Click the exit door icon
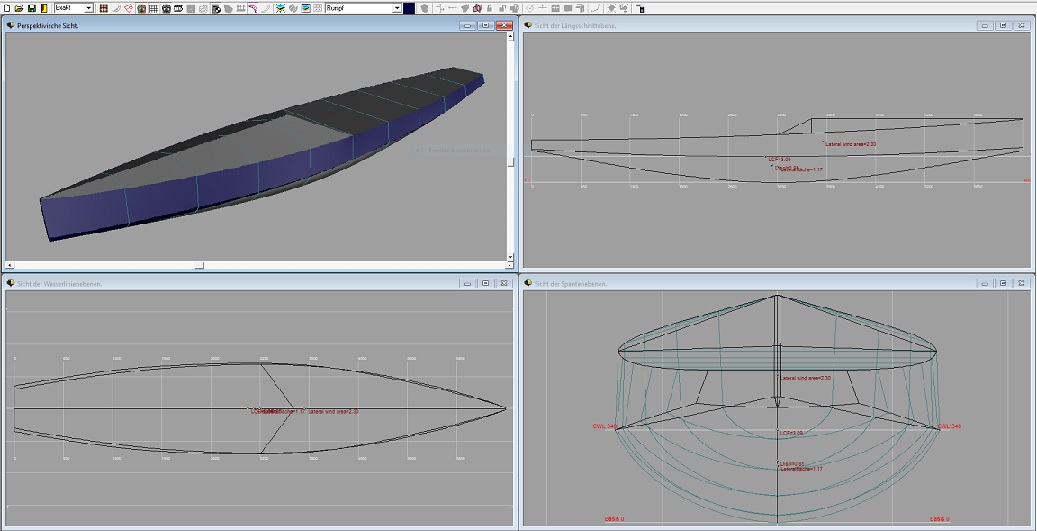Viewport: 1037px width, 531px height. [44, 8]
